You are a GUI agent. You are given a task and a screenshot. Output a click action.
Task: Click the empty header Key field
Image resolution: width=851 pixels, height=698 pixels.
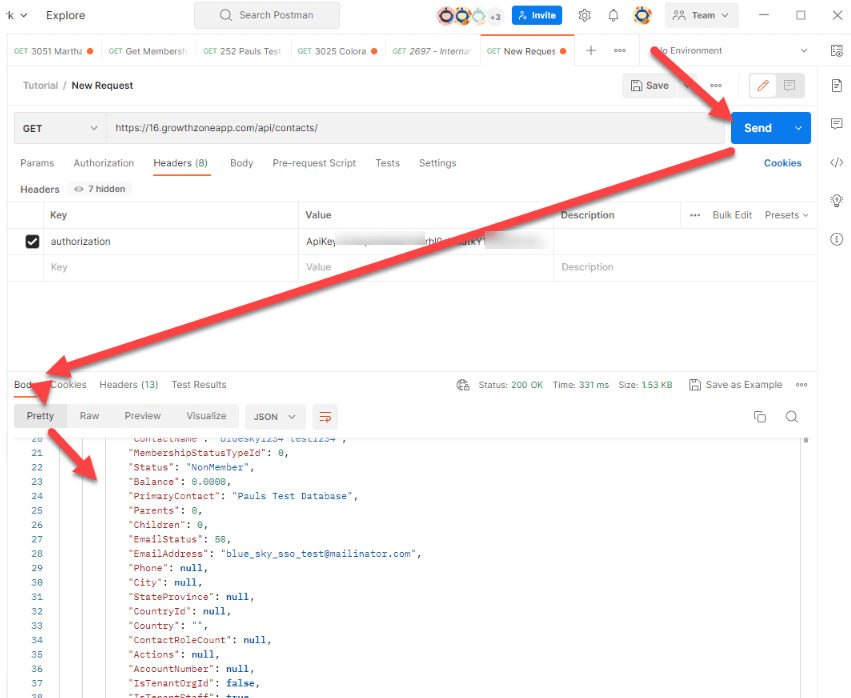click(x=170, y=267)
